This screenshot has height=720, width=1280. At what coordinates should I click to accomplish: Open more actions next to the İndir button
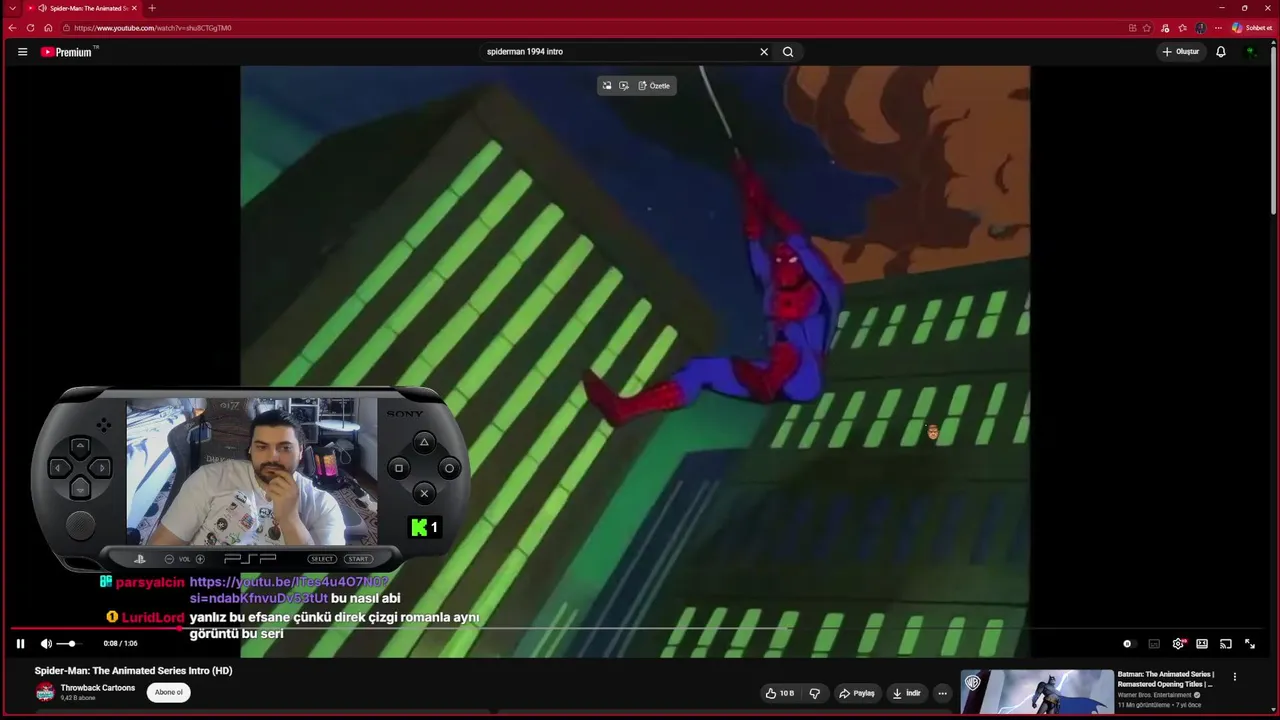pos(942,693)
